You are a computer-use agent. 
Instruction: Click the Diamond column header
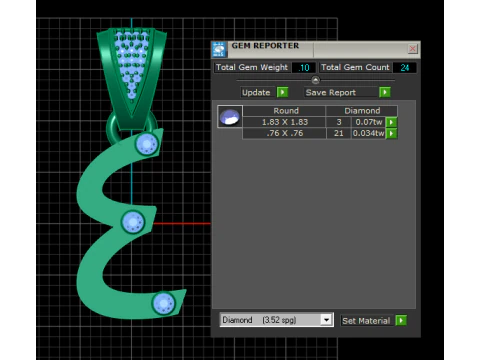tap(362, 111)
